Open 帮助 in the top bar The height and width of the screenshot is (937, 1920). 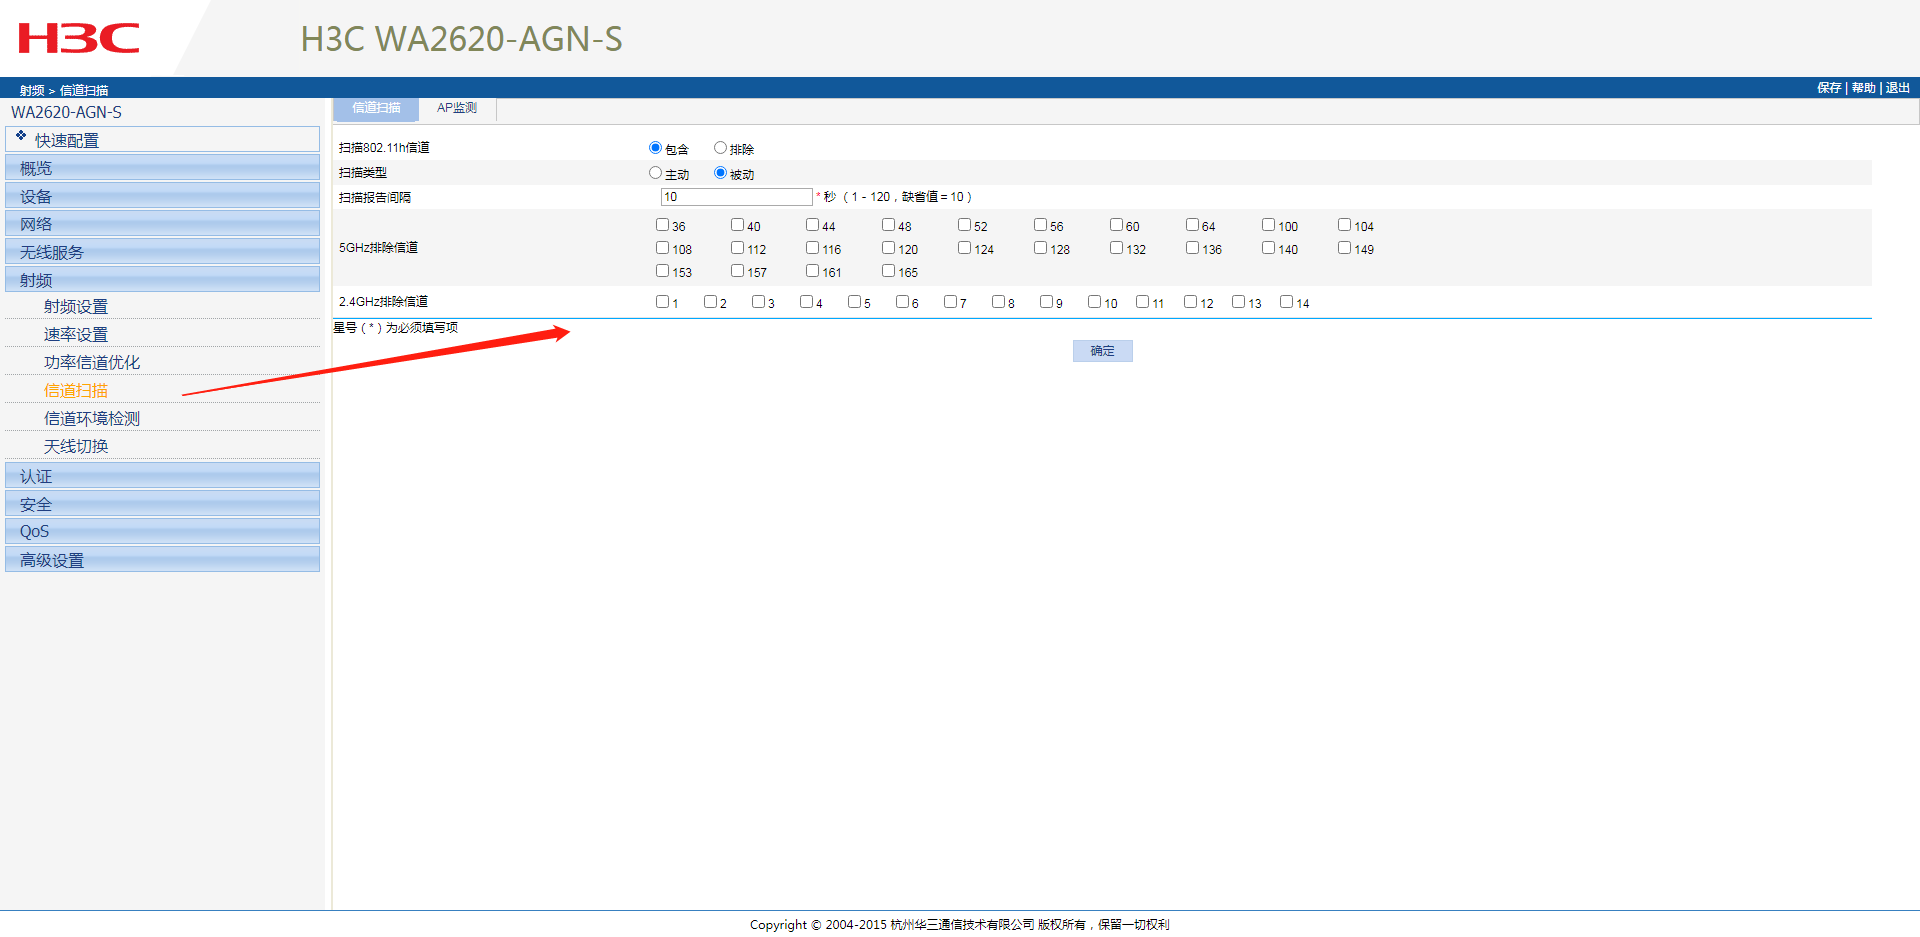tap(1863, 88)
